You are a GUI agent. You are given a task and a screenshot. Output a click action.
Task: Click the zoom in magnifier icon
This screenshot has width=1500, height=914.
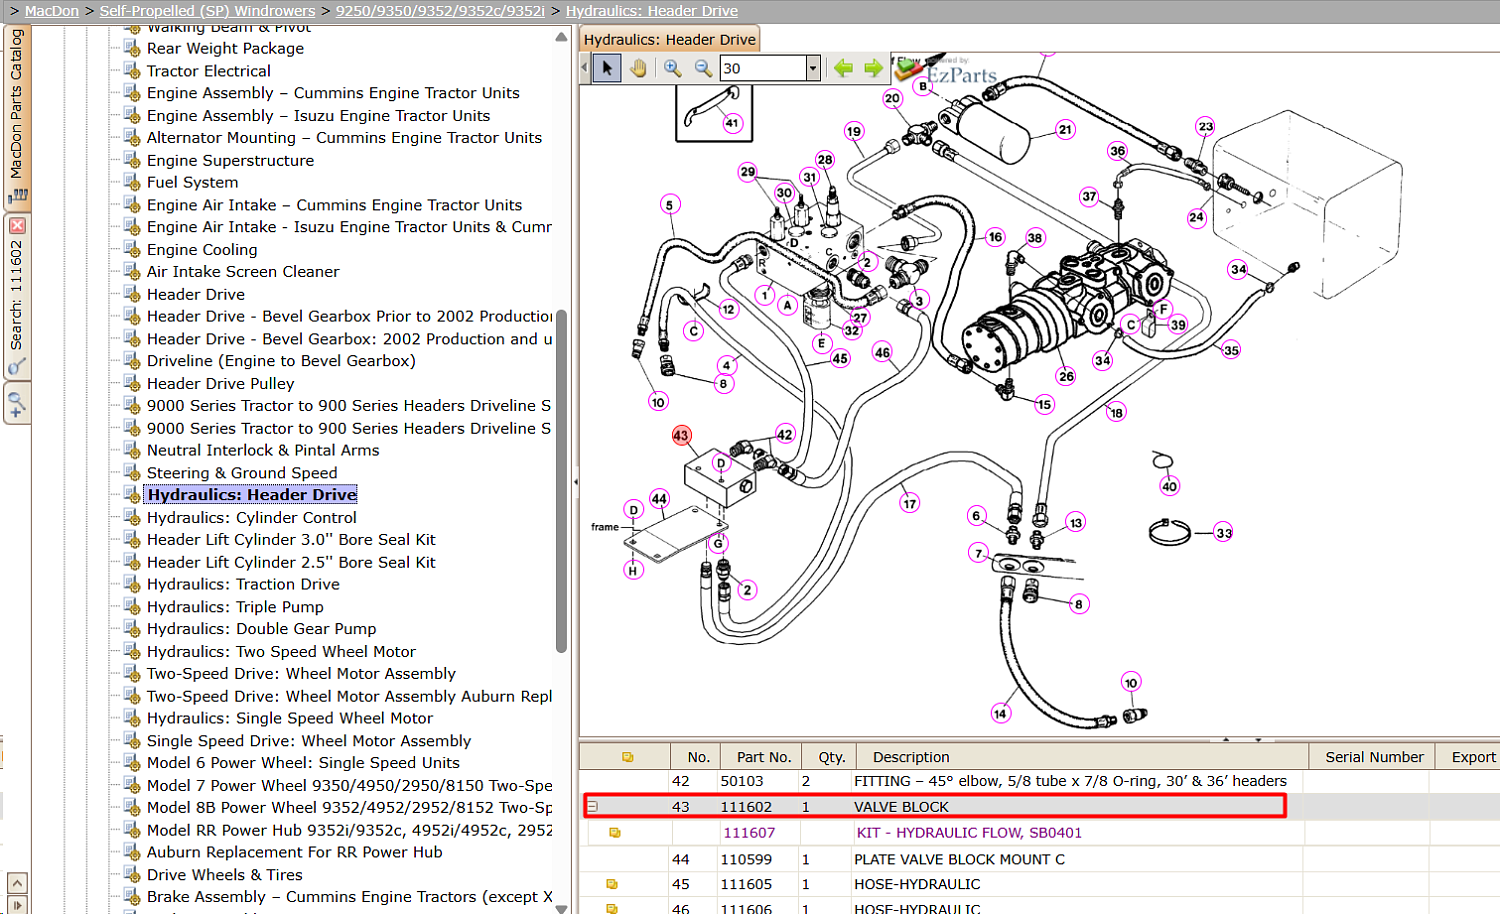pyautogui.click(x=672, y=68)
